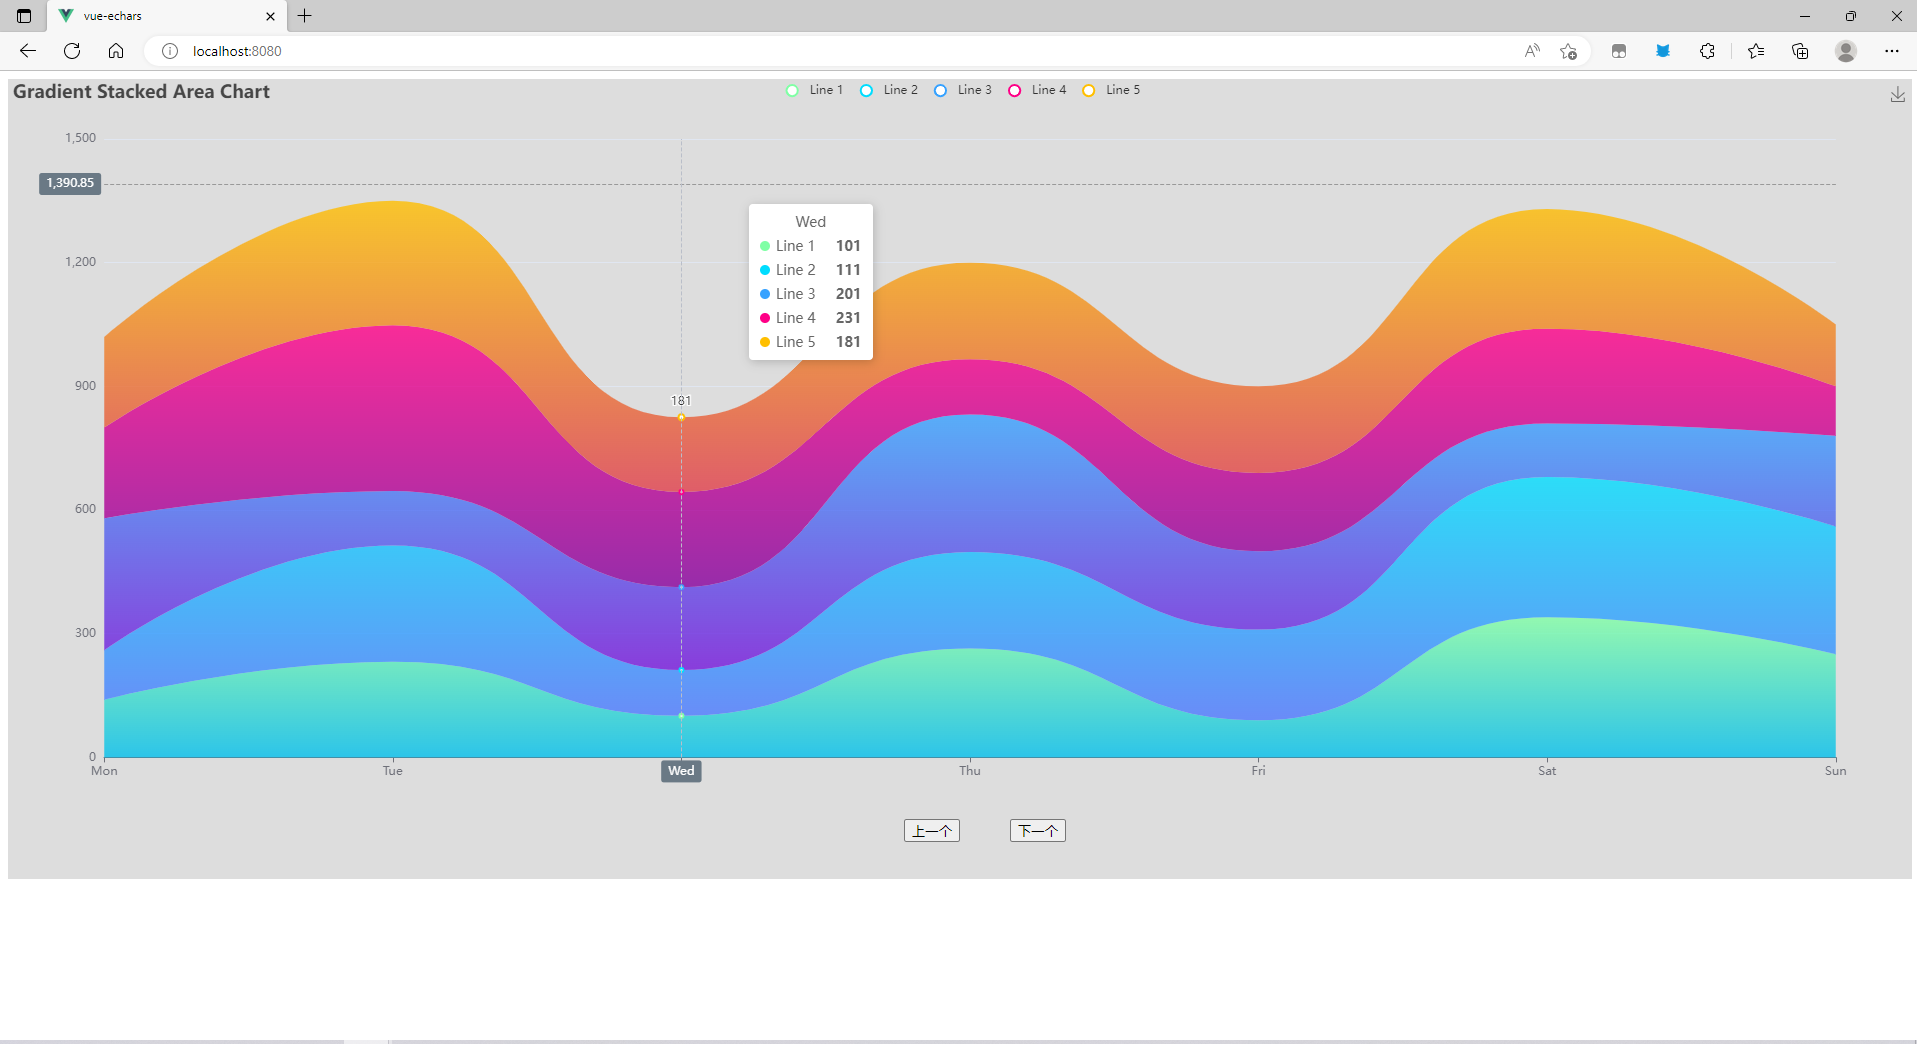Click the Fri axis label
Viewport: 1917px width, 1044px height.
click(x=1258, y=771)
